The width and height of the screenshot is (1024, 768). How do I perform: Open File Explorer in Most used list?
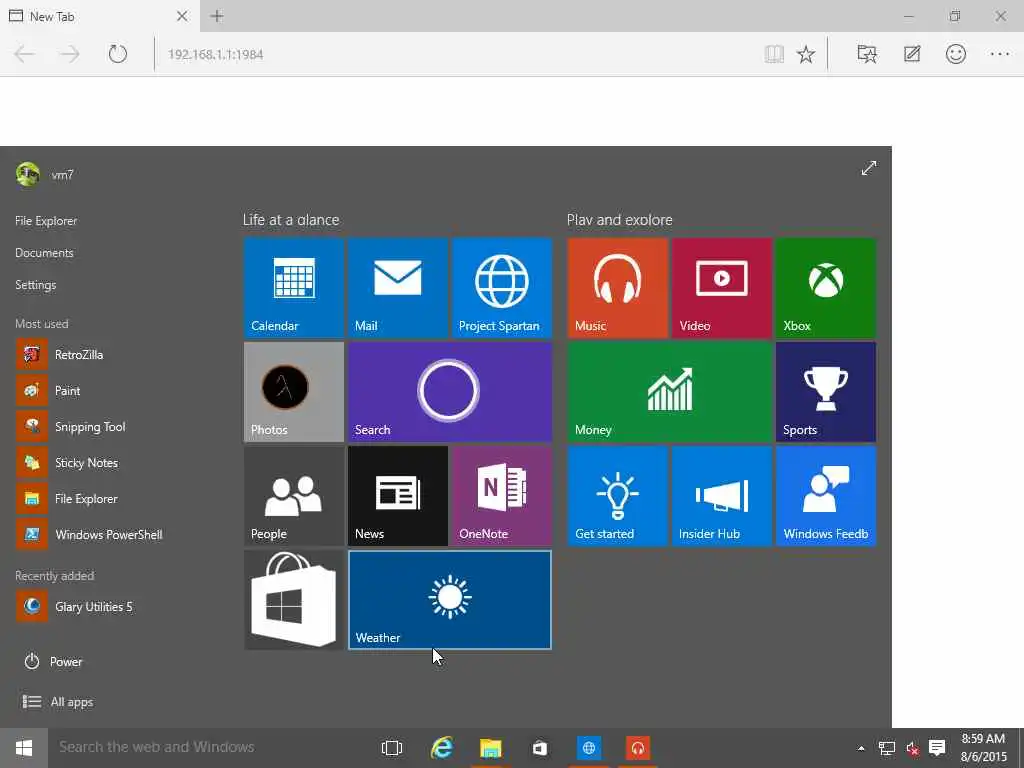pyautogui.click(x=67, y=498)
